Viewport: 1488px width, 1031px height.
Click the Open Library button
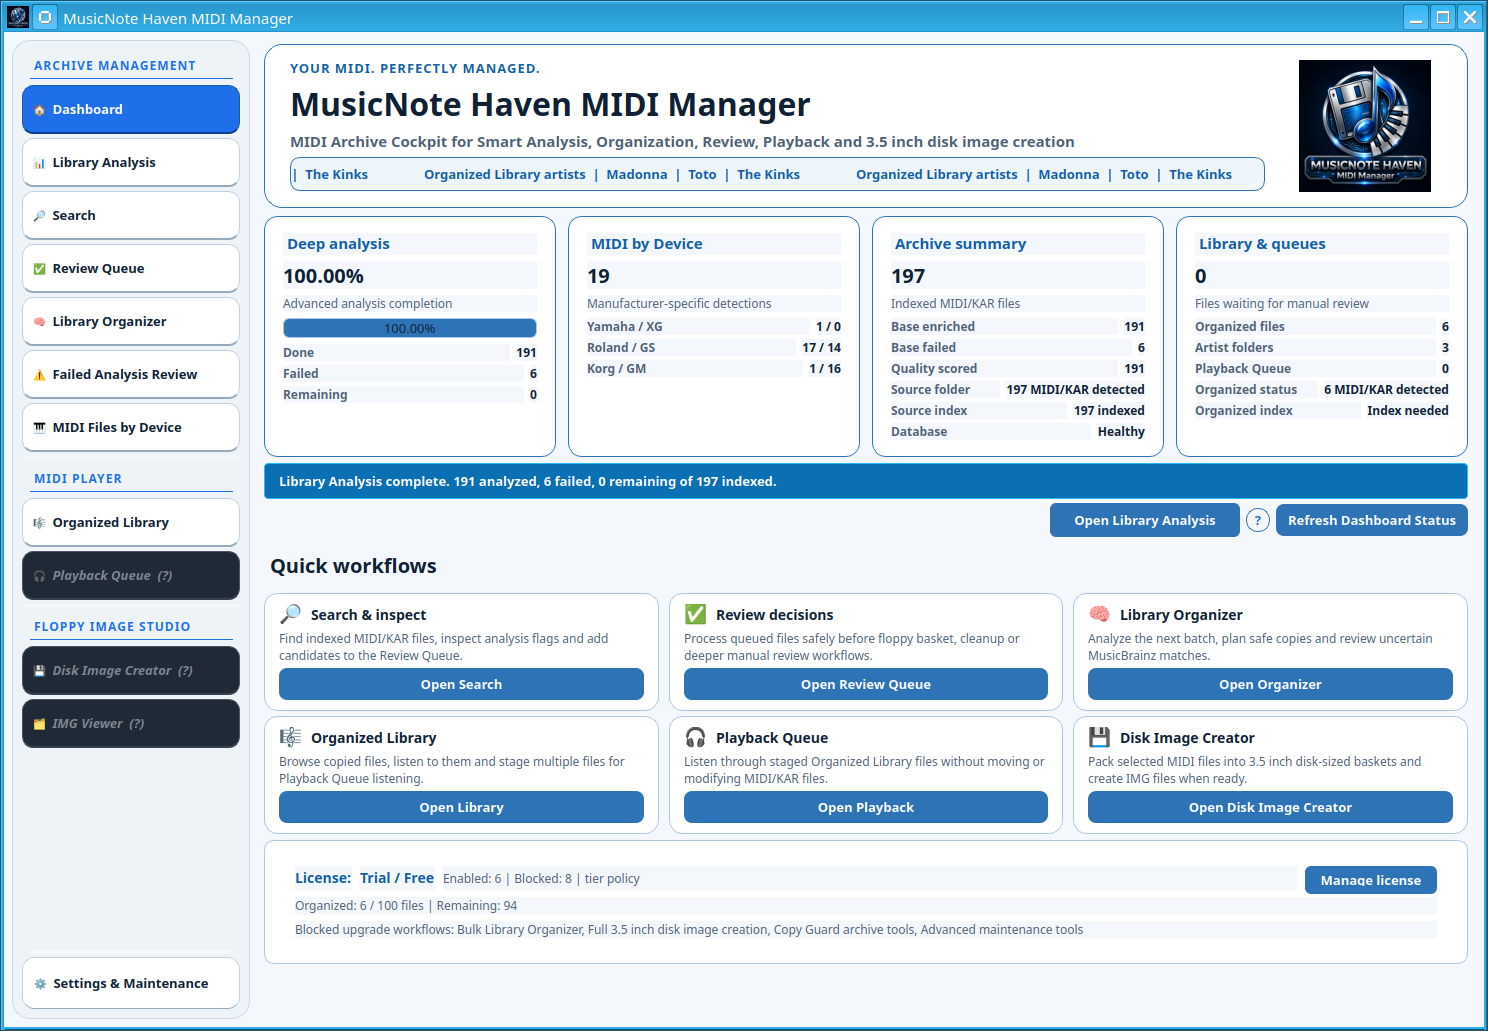coord(461,807)
